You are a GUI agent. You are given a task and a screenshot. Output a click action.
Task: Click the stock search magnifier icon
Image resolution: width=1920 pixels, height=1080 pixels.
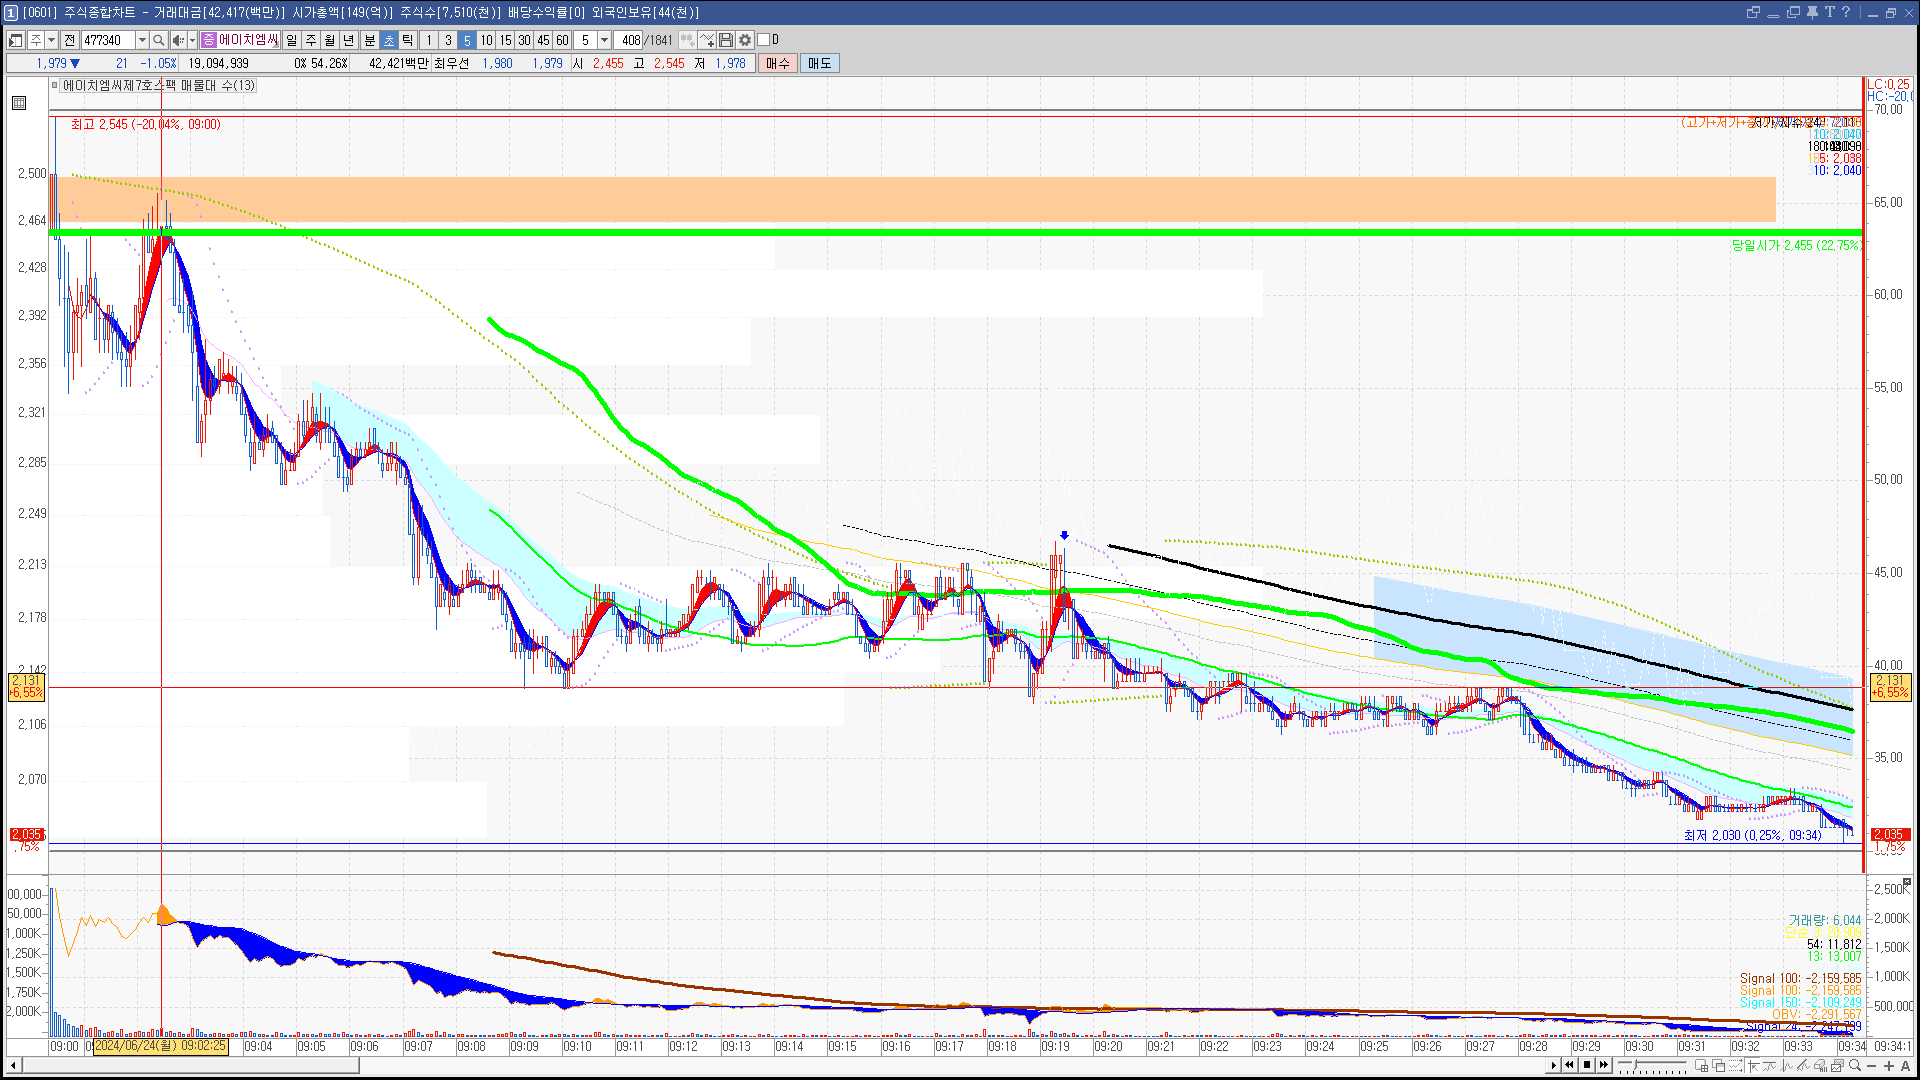coord(158,40)
